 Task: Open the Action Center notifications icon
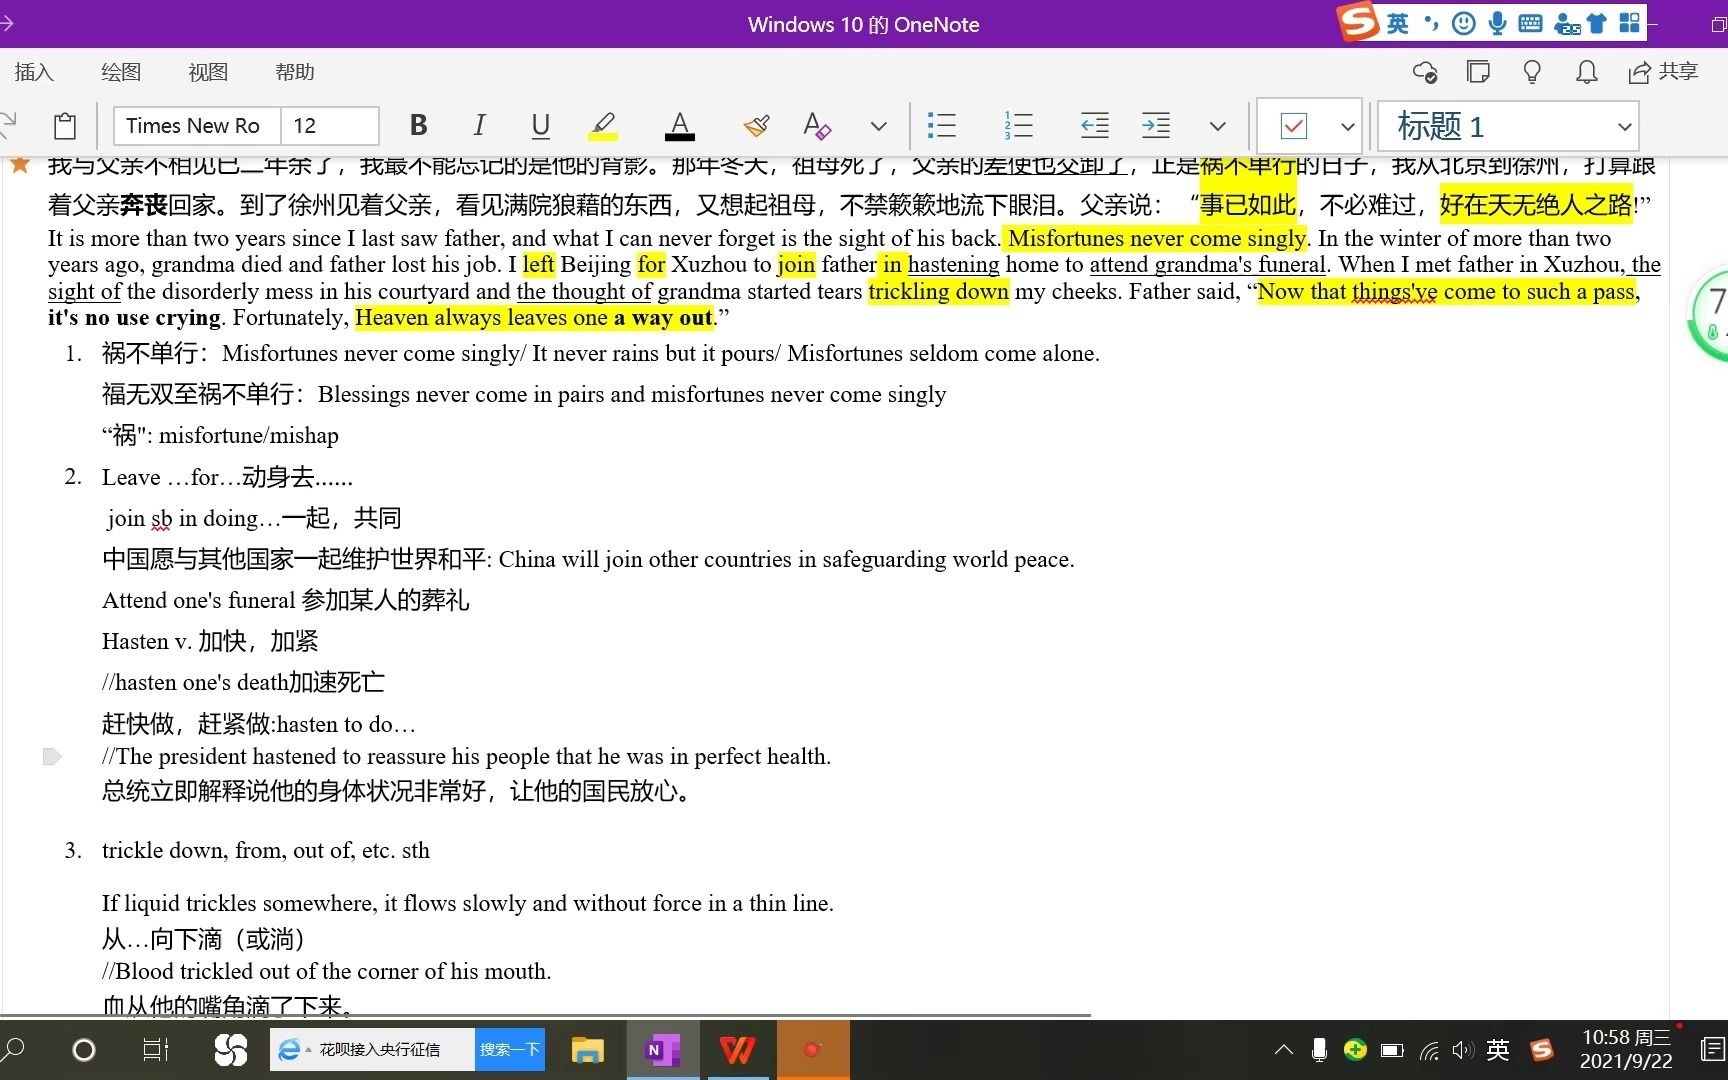point(1712,1050)
